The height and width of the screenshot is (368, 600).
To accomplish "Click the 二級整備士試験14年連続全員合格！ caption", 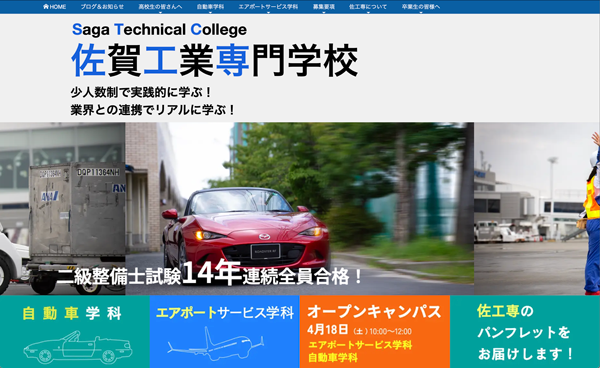I will tap(210, 274).
